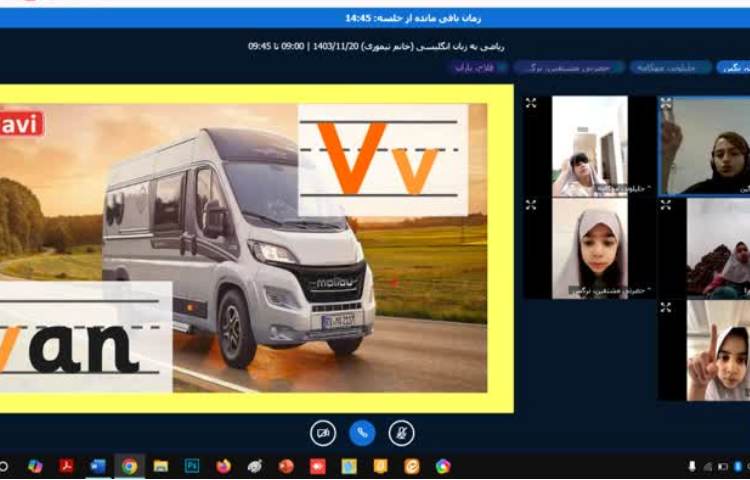Screen dimensions: 750x480
Task: Expand the tile with two people beside dark pile
Action: (x=666, y=205)
